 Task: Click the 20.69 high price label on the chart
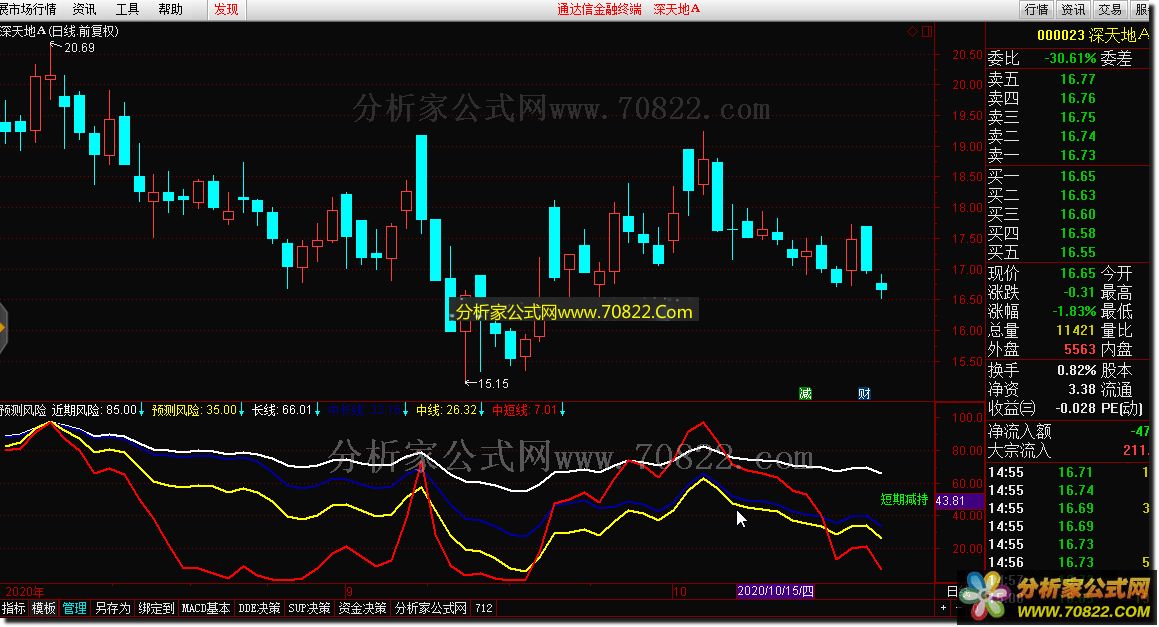(79, 47)
